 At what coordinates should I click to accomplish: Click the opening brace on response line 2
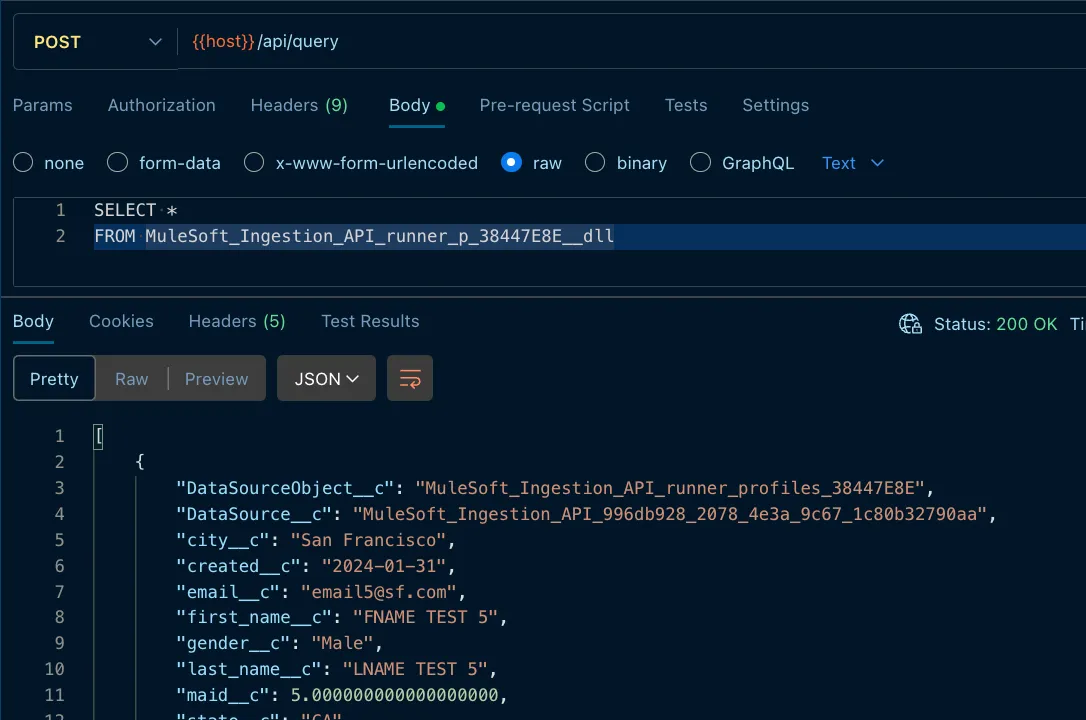point(140,462)
